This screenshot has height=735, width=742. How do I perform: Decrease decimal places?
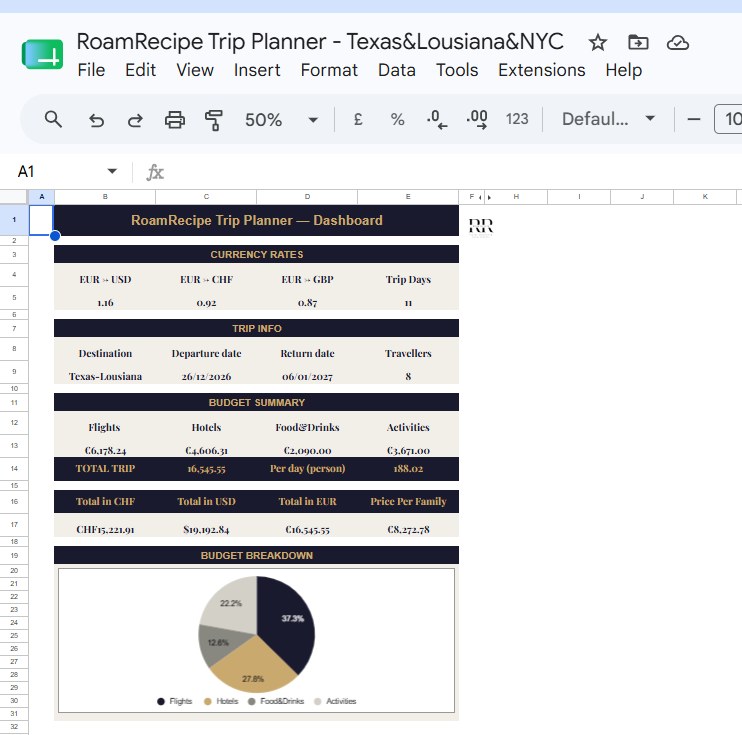(437, 120)
